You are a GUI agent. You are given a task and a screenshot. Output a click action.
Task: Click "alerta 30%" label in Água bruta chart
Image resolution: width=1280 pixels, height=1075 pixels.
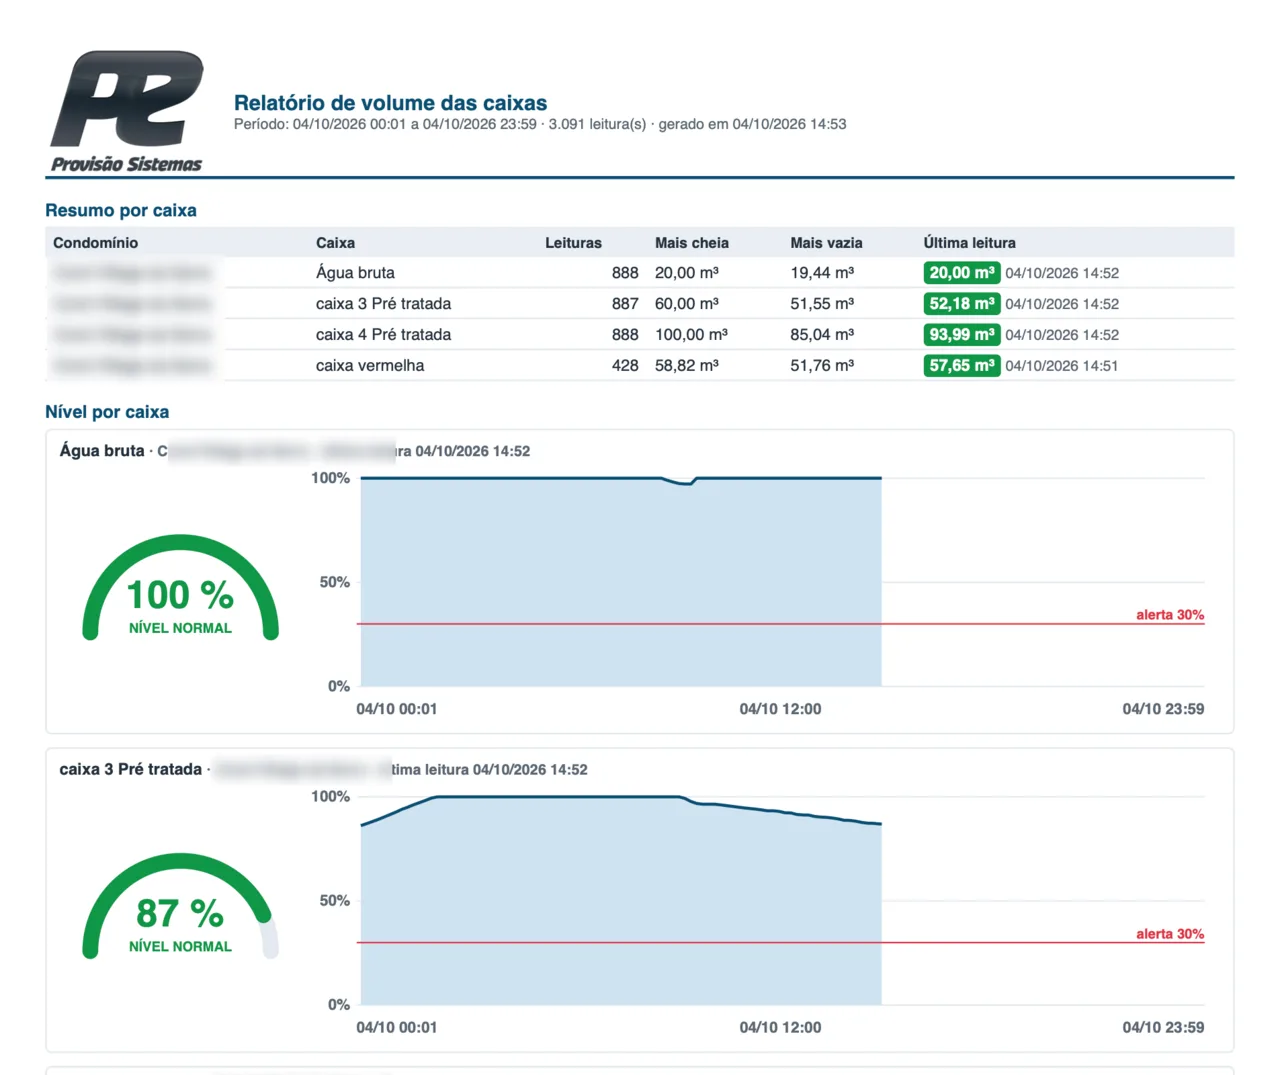pyautogui.click(x=1170, y=615)
